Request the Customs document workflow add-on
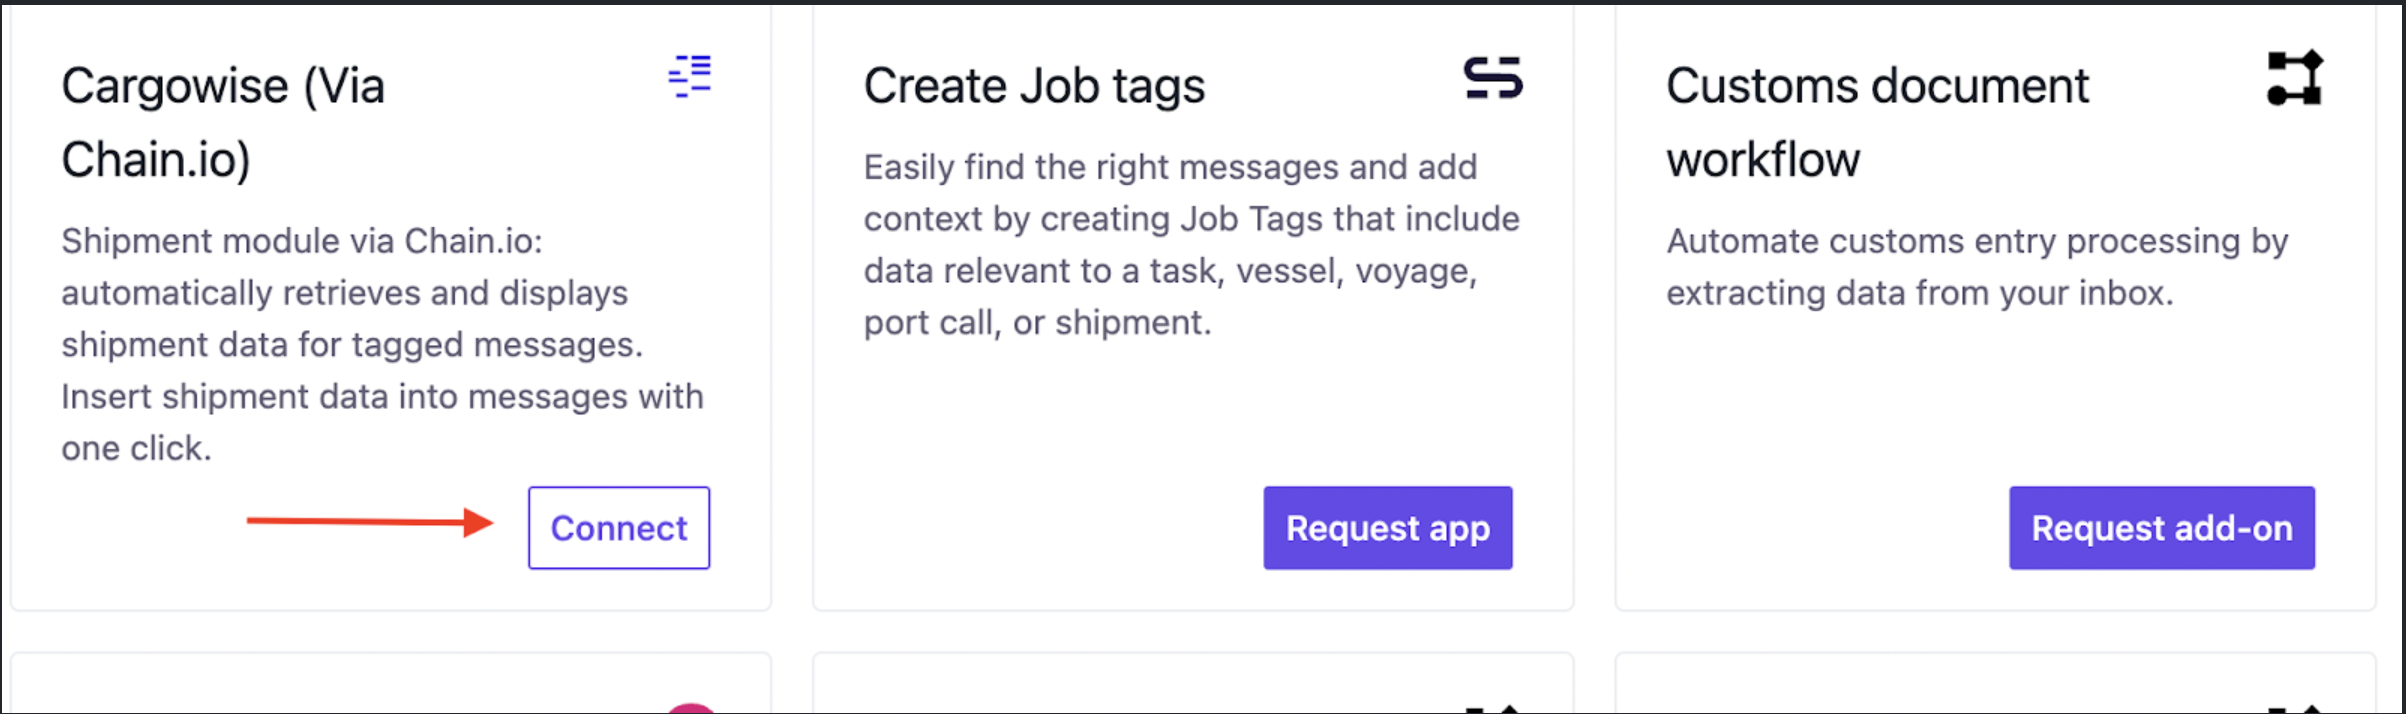This screenshot has height=714, width=2406. coord(2162,528)
